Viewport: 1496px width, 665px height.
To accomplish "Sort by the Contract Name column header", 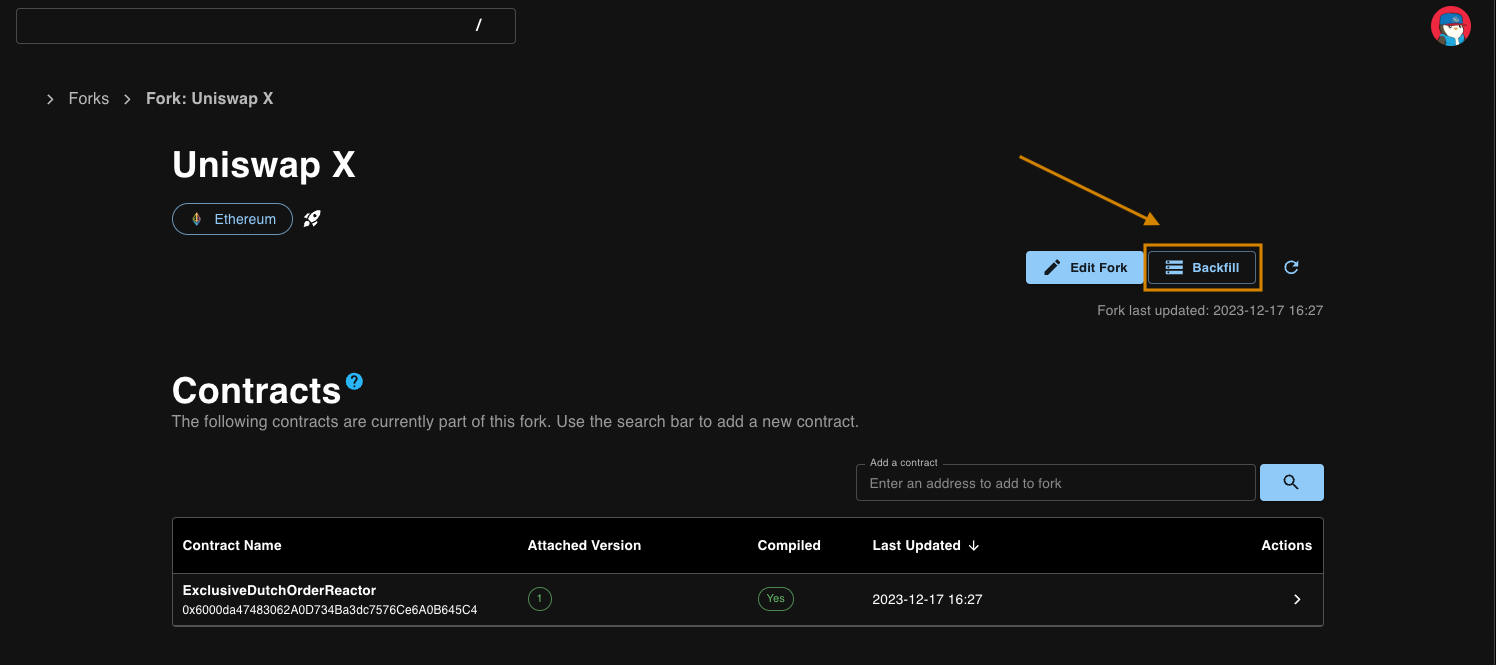I will [232, 545].
